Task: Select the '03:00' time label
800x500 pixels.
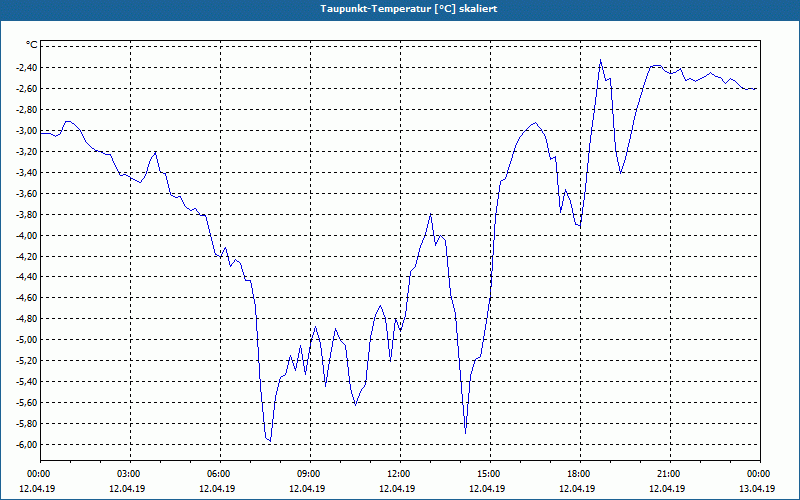Action: click(x=129, y=474)
